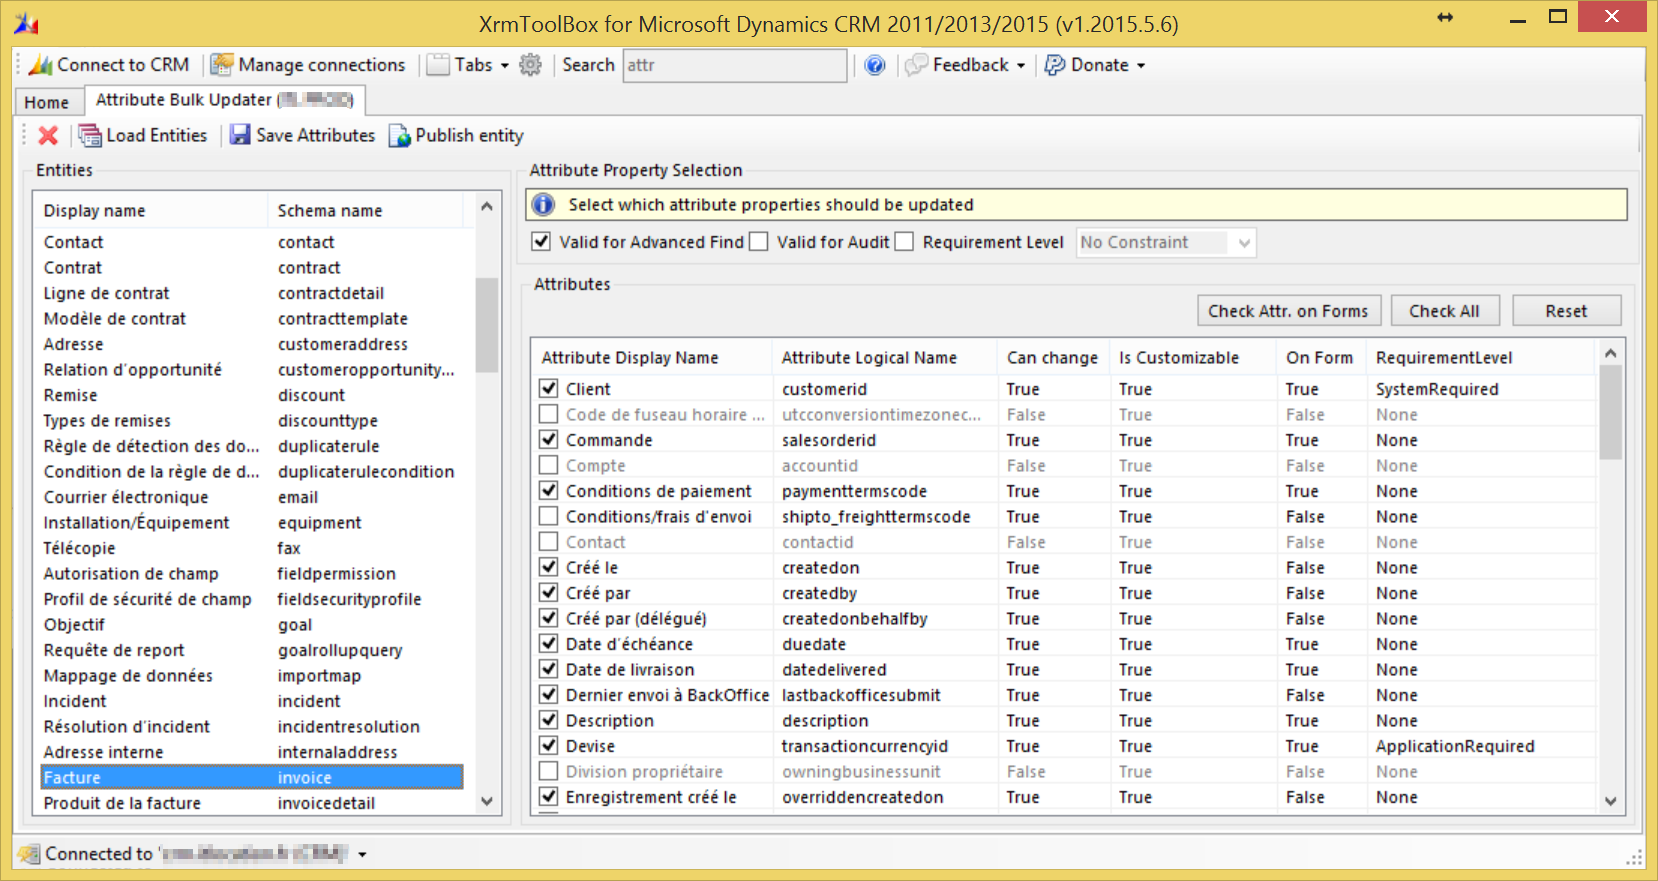
Task: Toggle Valid for Advanced Find checkbox
Action: pyautogui.click(x=541, y=241)
